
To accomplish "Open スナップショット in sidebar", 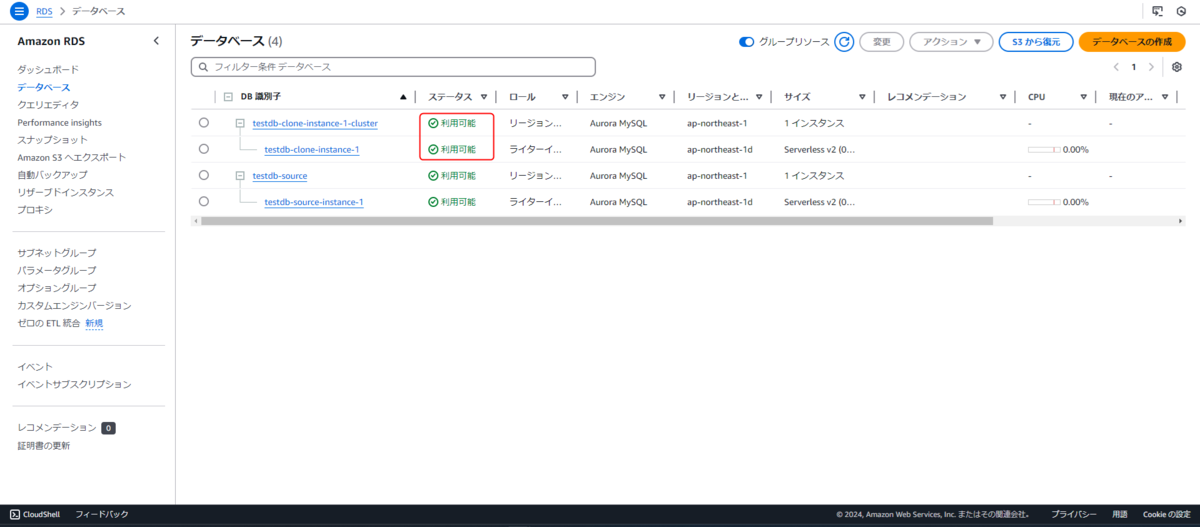I will pyautogui.click(x=52, y=140).
